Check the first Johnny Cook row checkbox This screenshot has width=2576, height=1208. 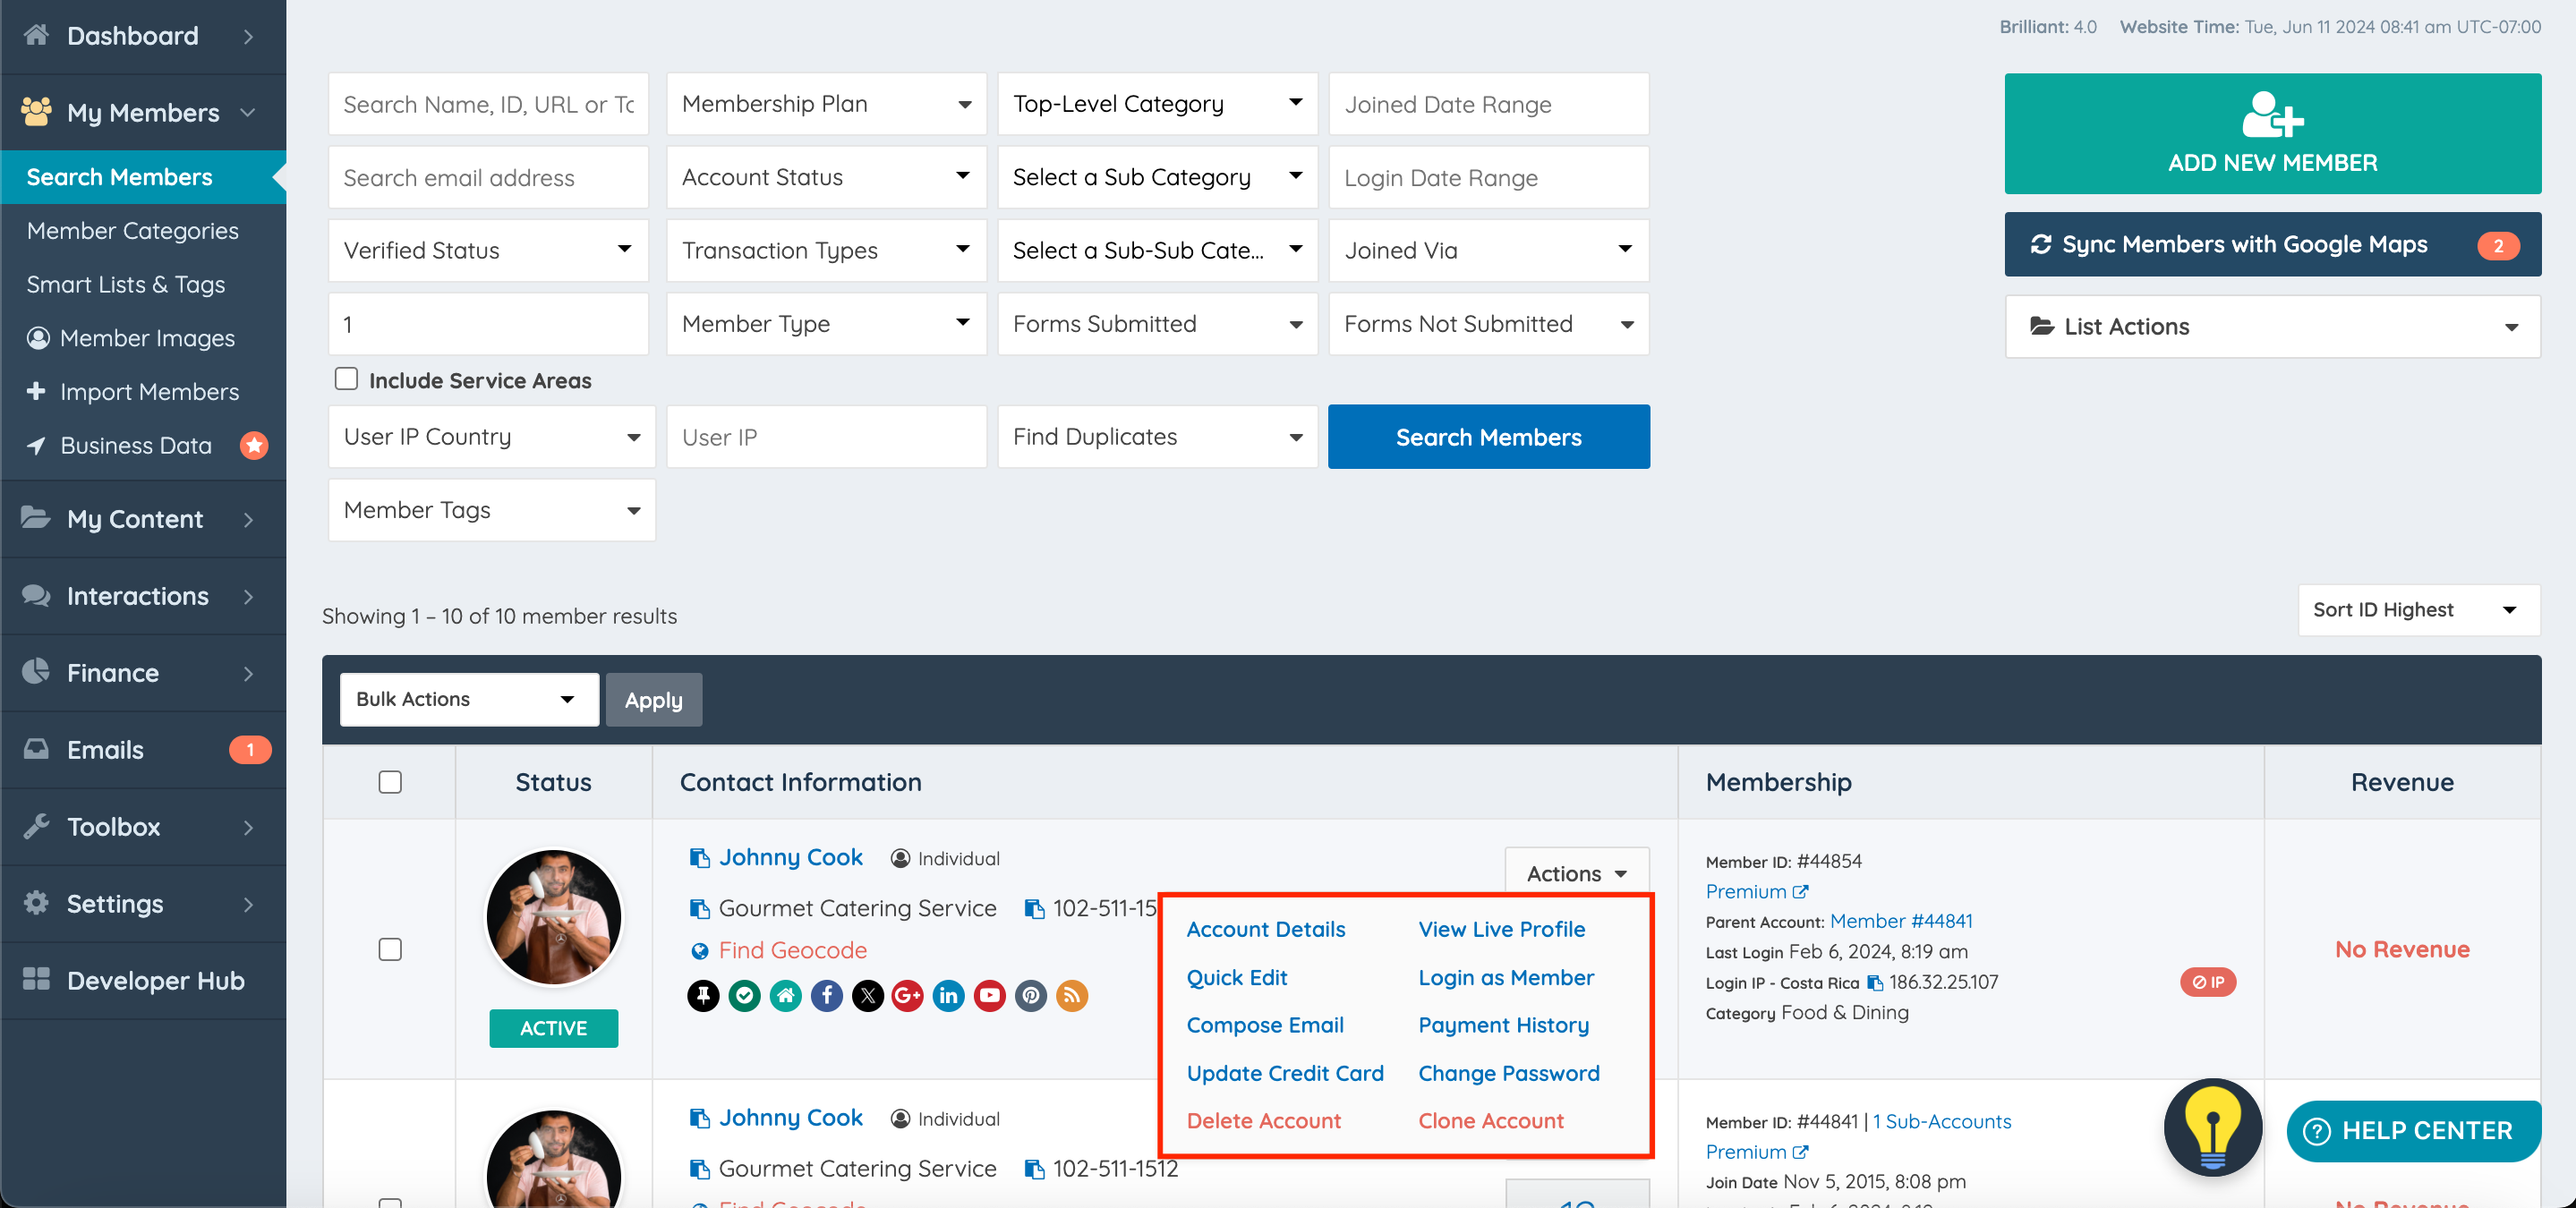390,949
